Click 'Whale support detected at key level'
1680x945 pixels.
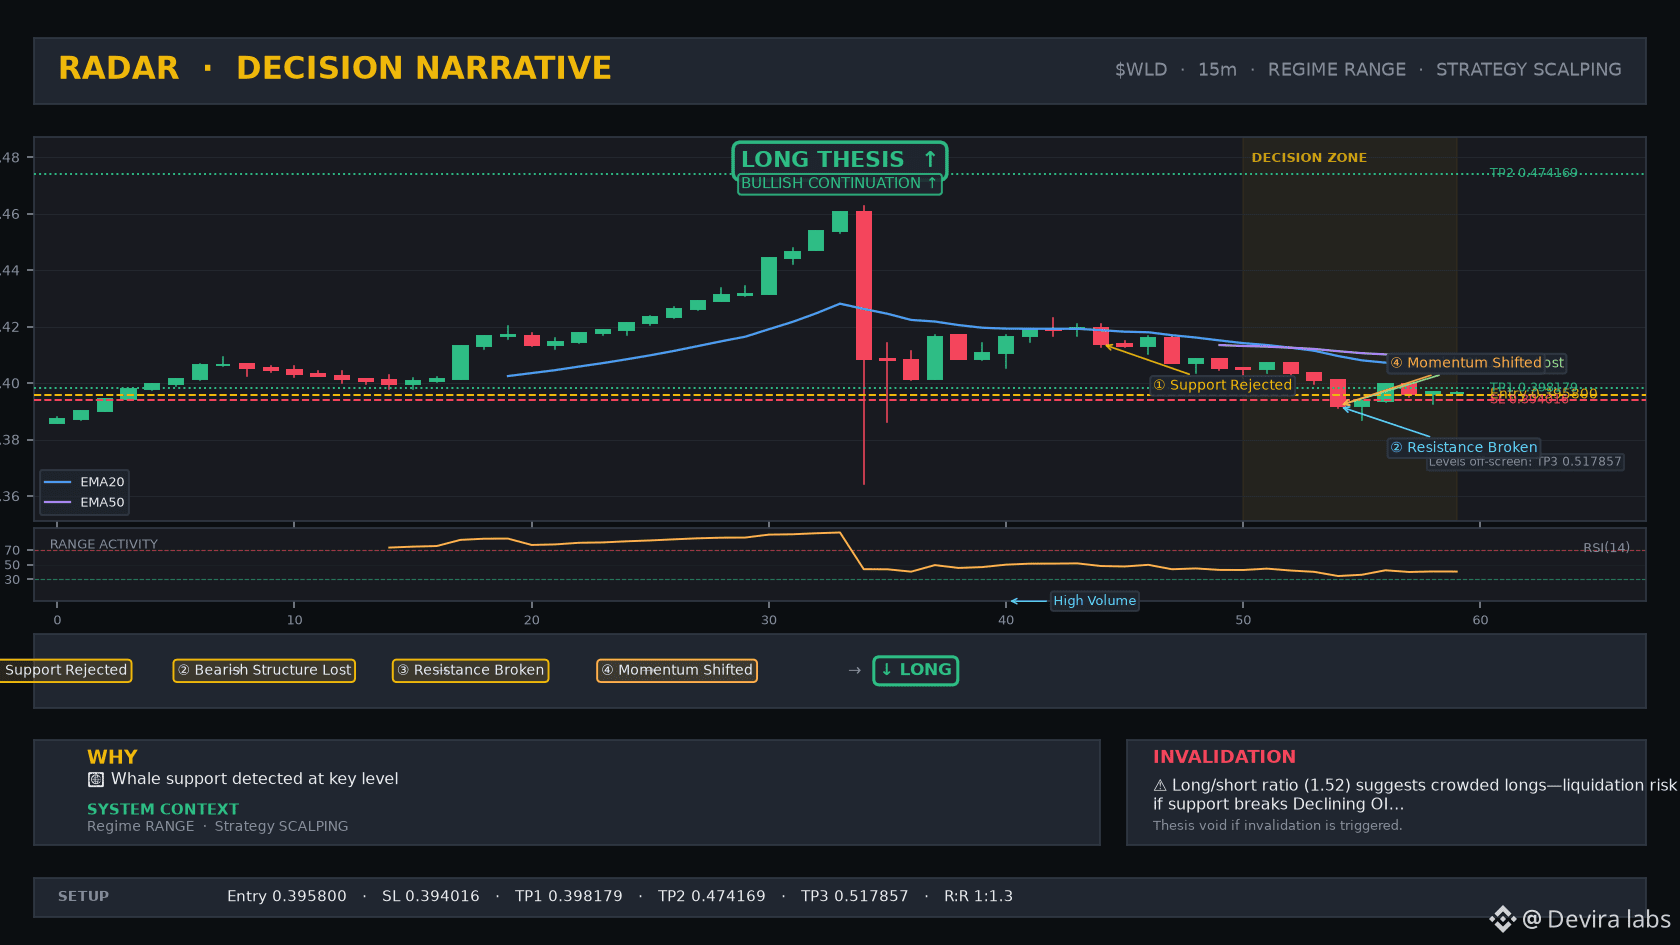[254, 779]
